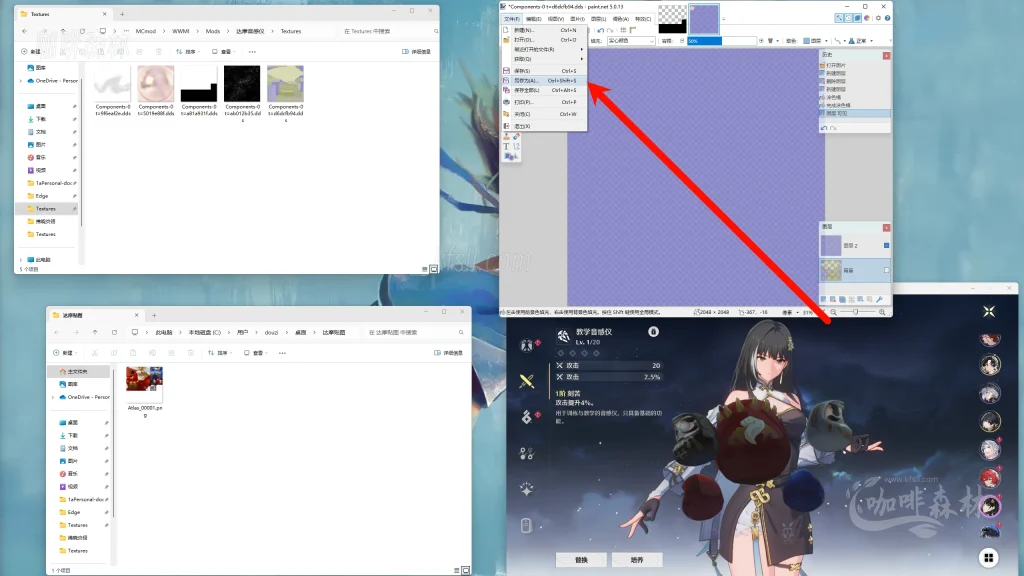
Task: Click the weapon upgrade button
Action: click(x=636, y=559)
